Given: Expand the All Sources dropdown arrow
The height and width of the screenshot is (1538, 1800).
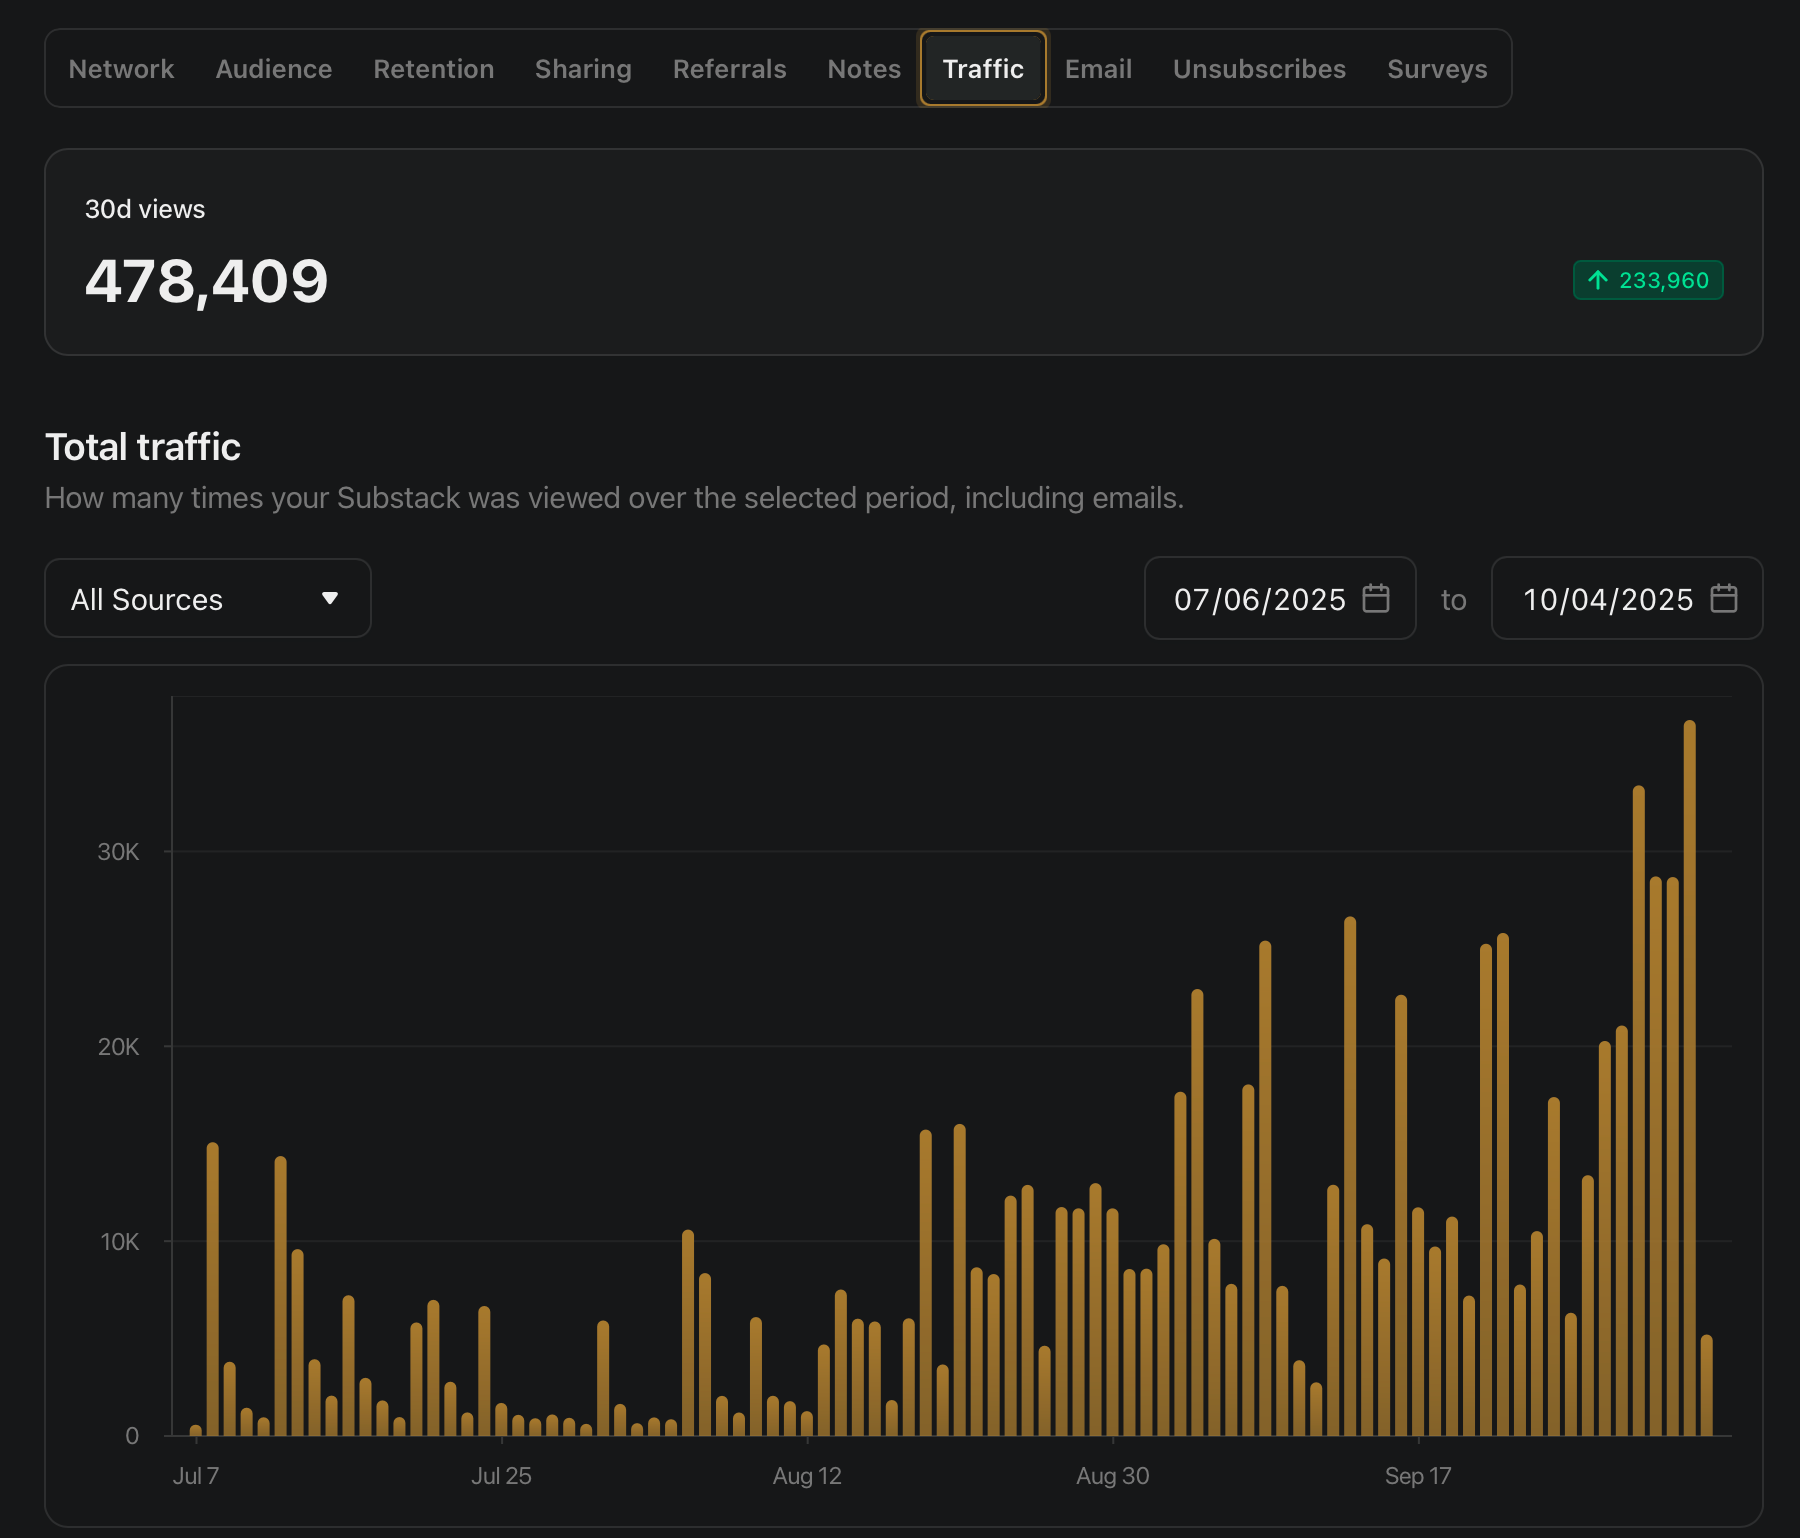Looking at the screenshot, I should pos(330,598).
